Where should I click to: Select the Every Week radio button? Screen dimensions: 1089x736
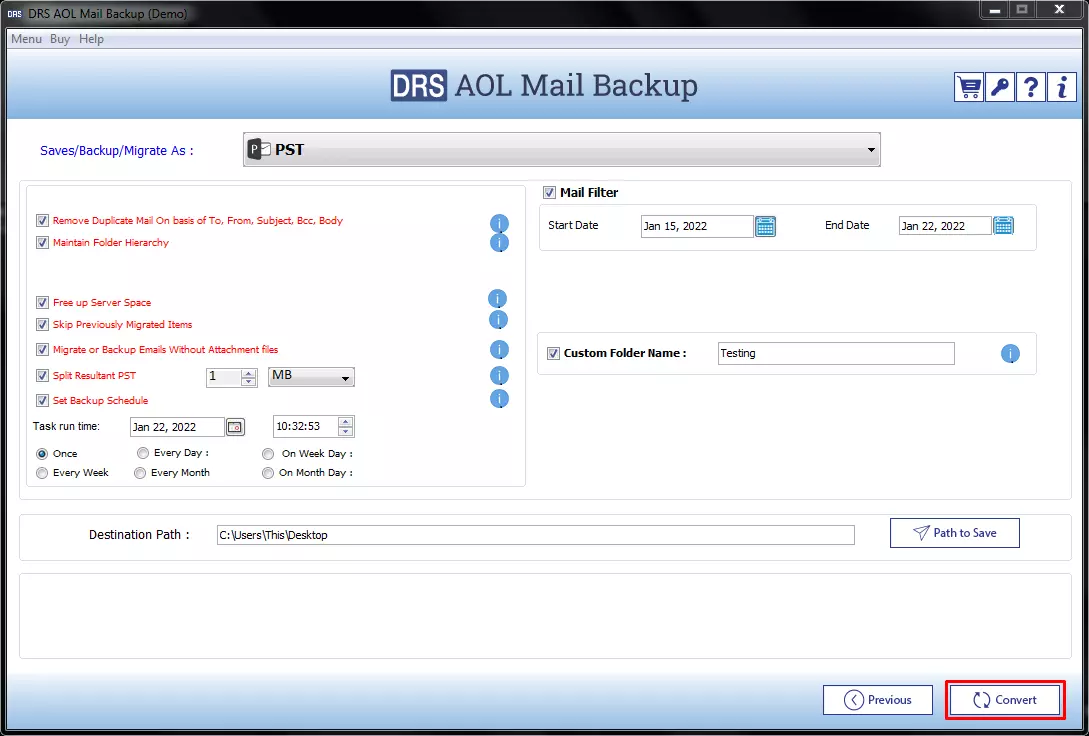[42, 473]
